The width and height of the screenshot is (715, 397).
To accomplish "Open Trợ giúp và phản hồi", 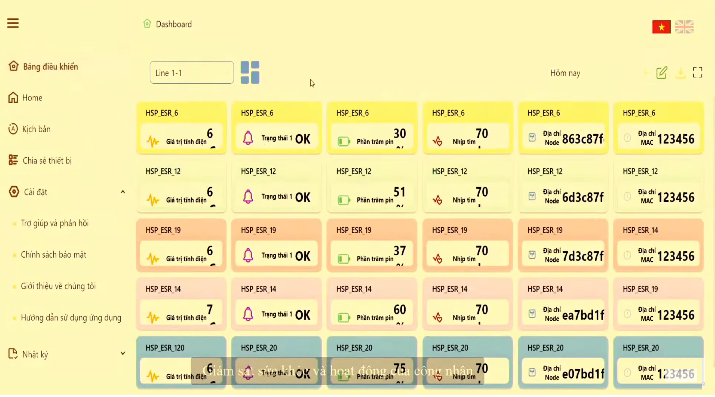I will click(54, 223).
